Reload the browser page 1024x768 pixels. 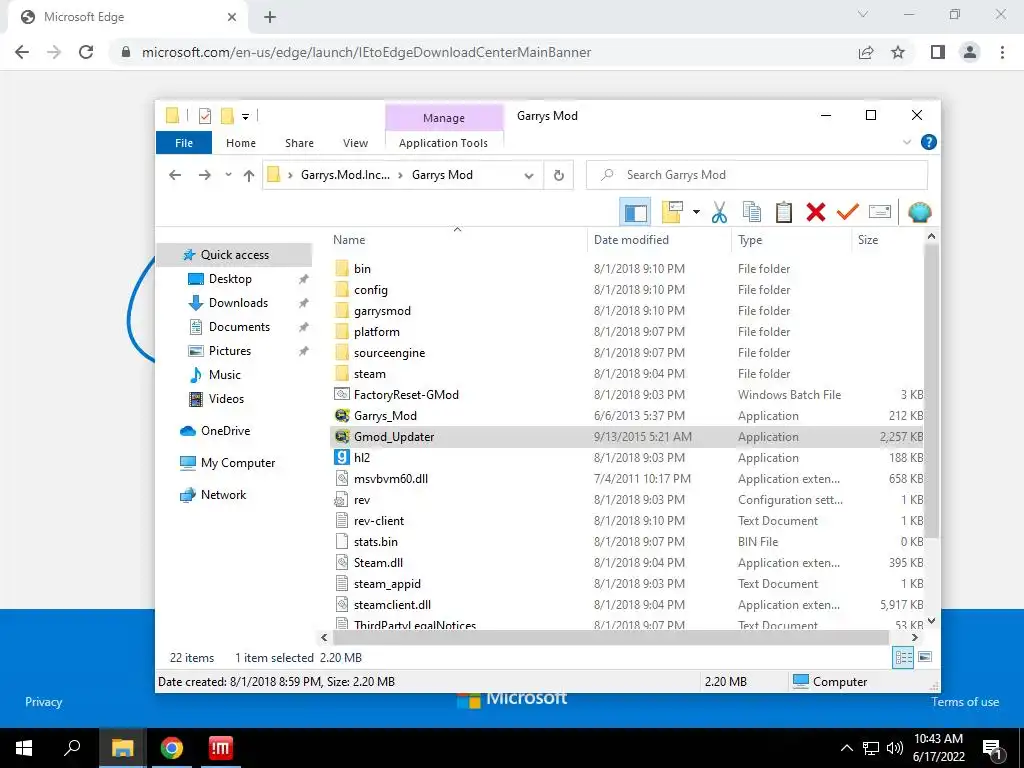click(x=86, y=52)
